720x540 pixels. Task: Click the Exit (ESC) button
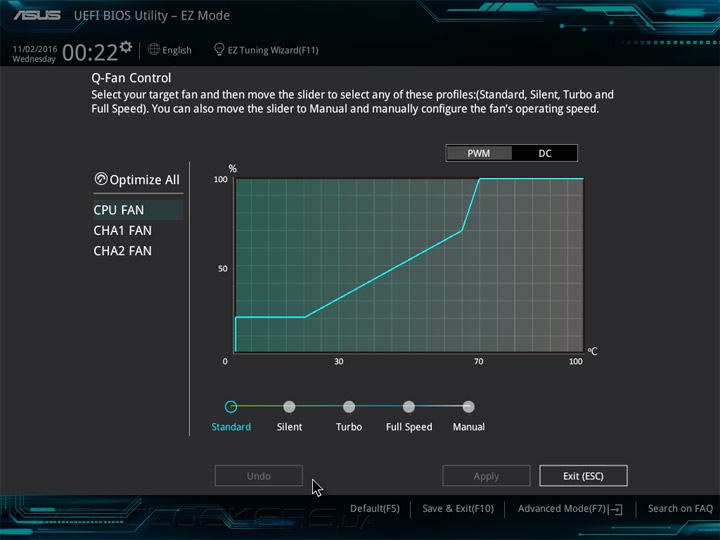click(583, 476)
